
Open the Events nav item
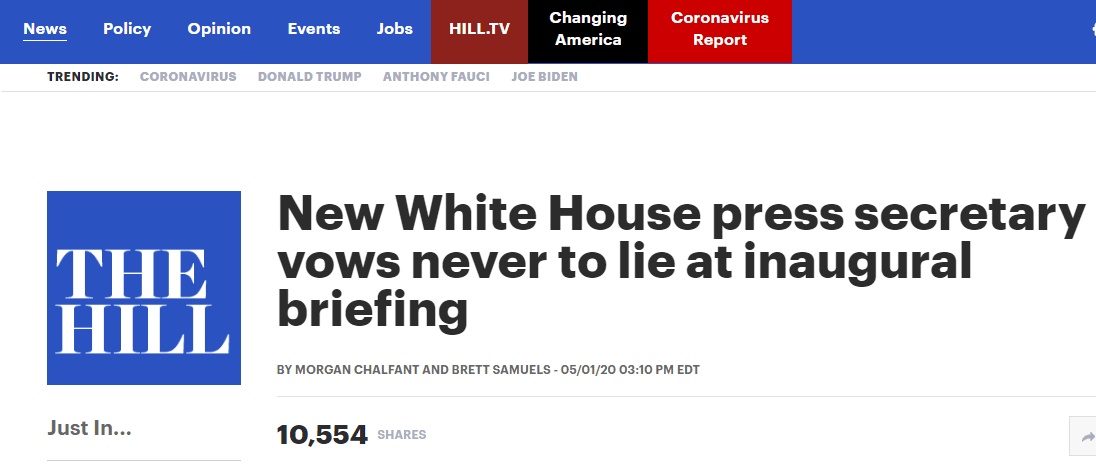(314, 29)
